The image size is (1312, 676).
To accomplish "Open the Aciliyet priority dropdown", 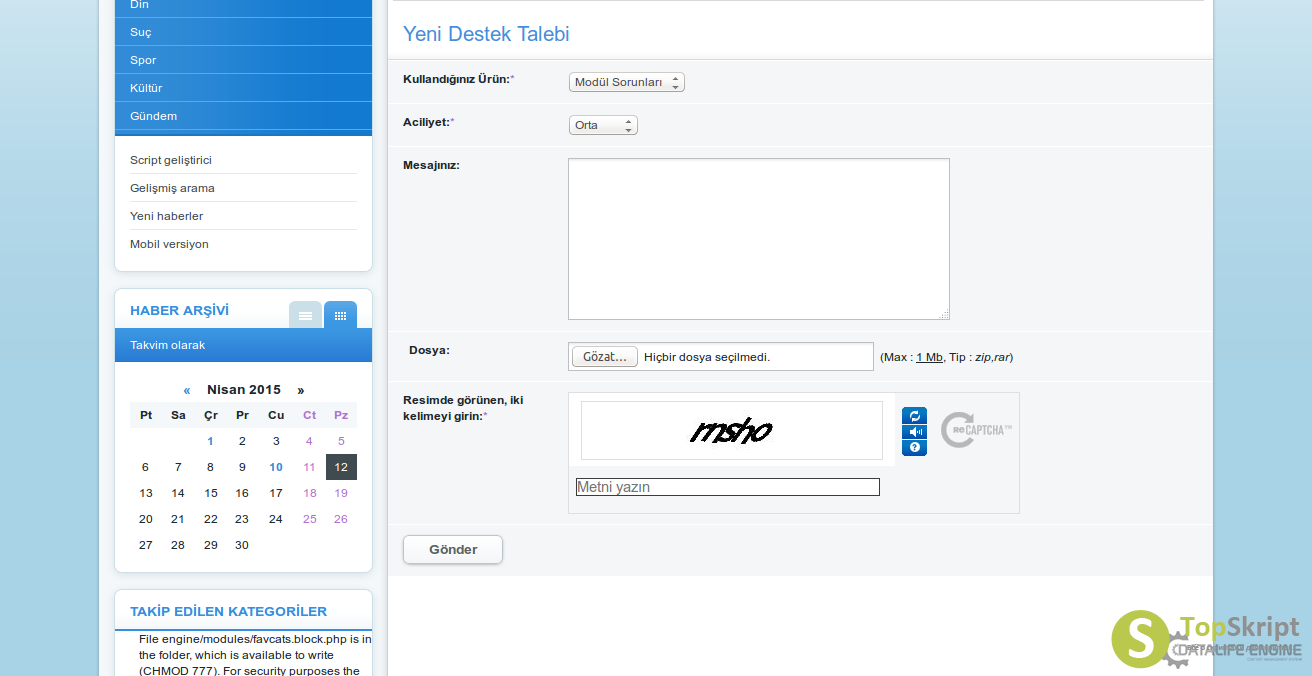I will [x=602, y=125].
